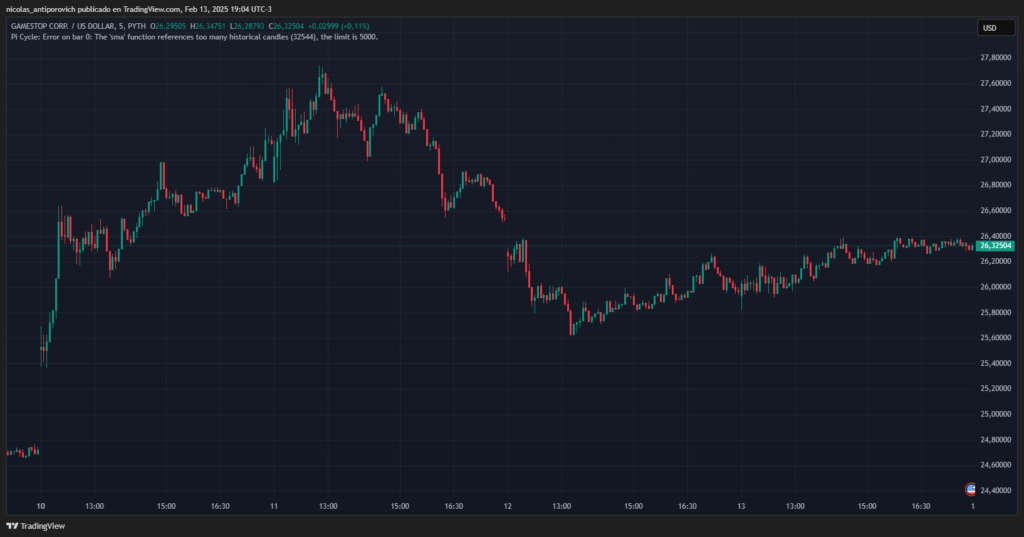
Task: Click day label 10 on time axis
Action: [x=40, y=506]
